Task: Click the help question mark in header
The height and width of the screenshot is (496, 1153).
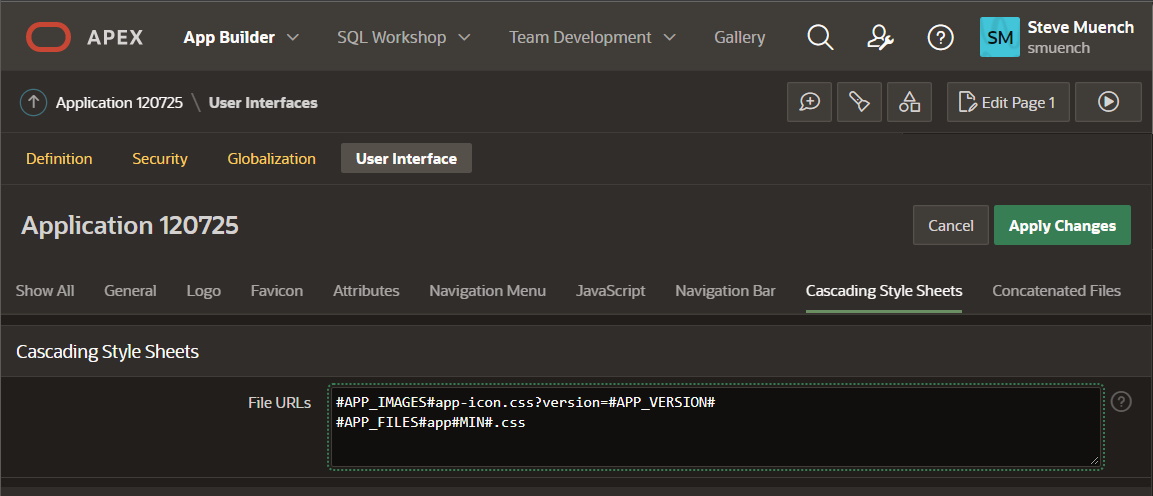Action: click(940, 38)
